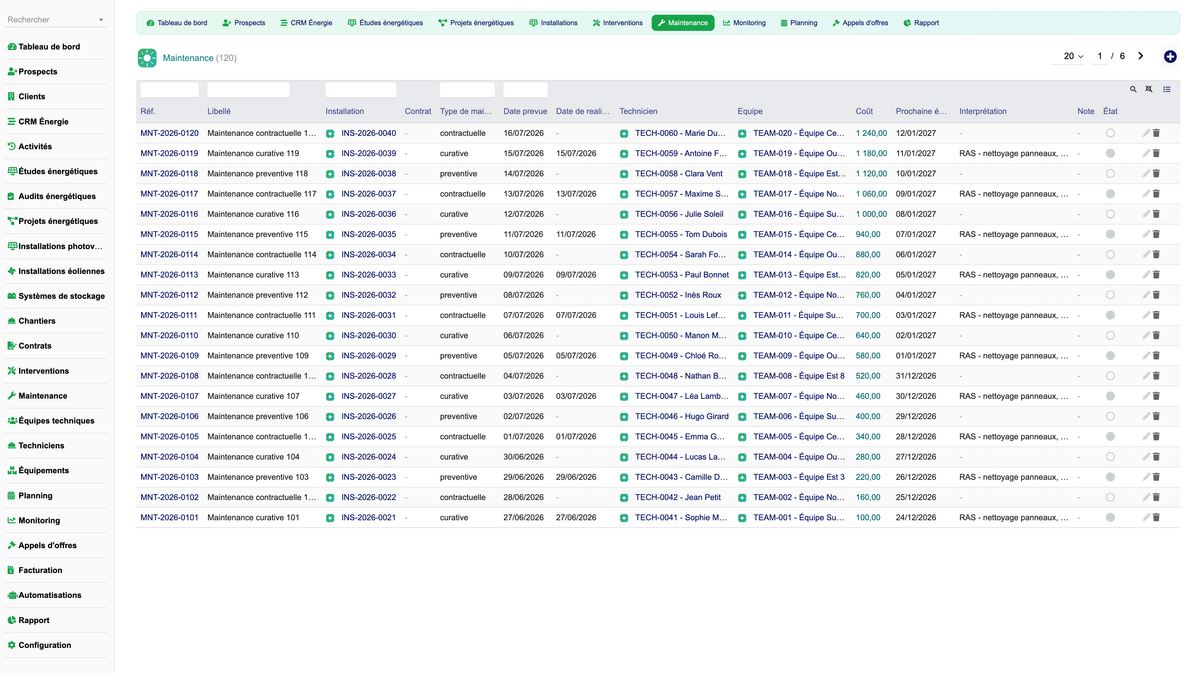This screenshot has width=1200, height=684.
Task: Click the Réf. filter input field
Action: pyautogui.click(x=169, y=90)
